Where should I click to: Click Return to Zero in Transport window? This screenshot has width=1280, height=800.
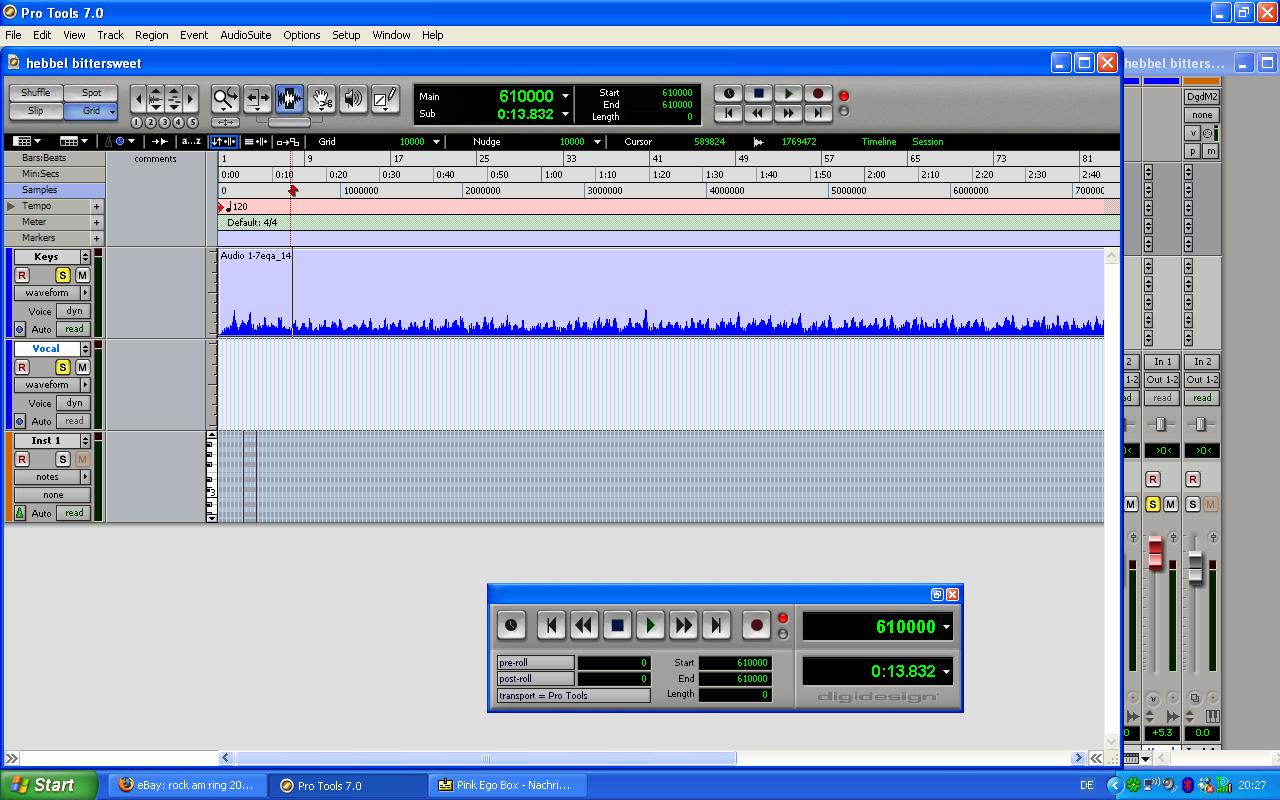pos(551,626)
